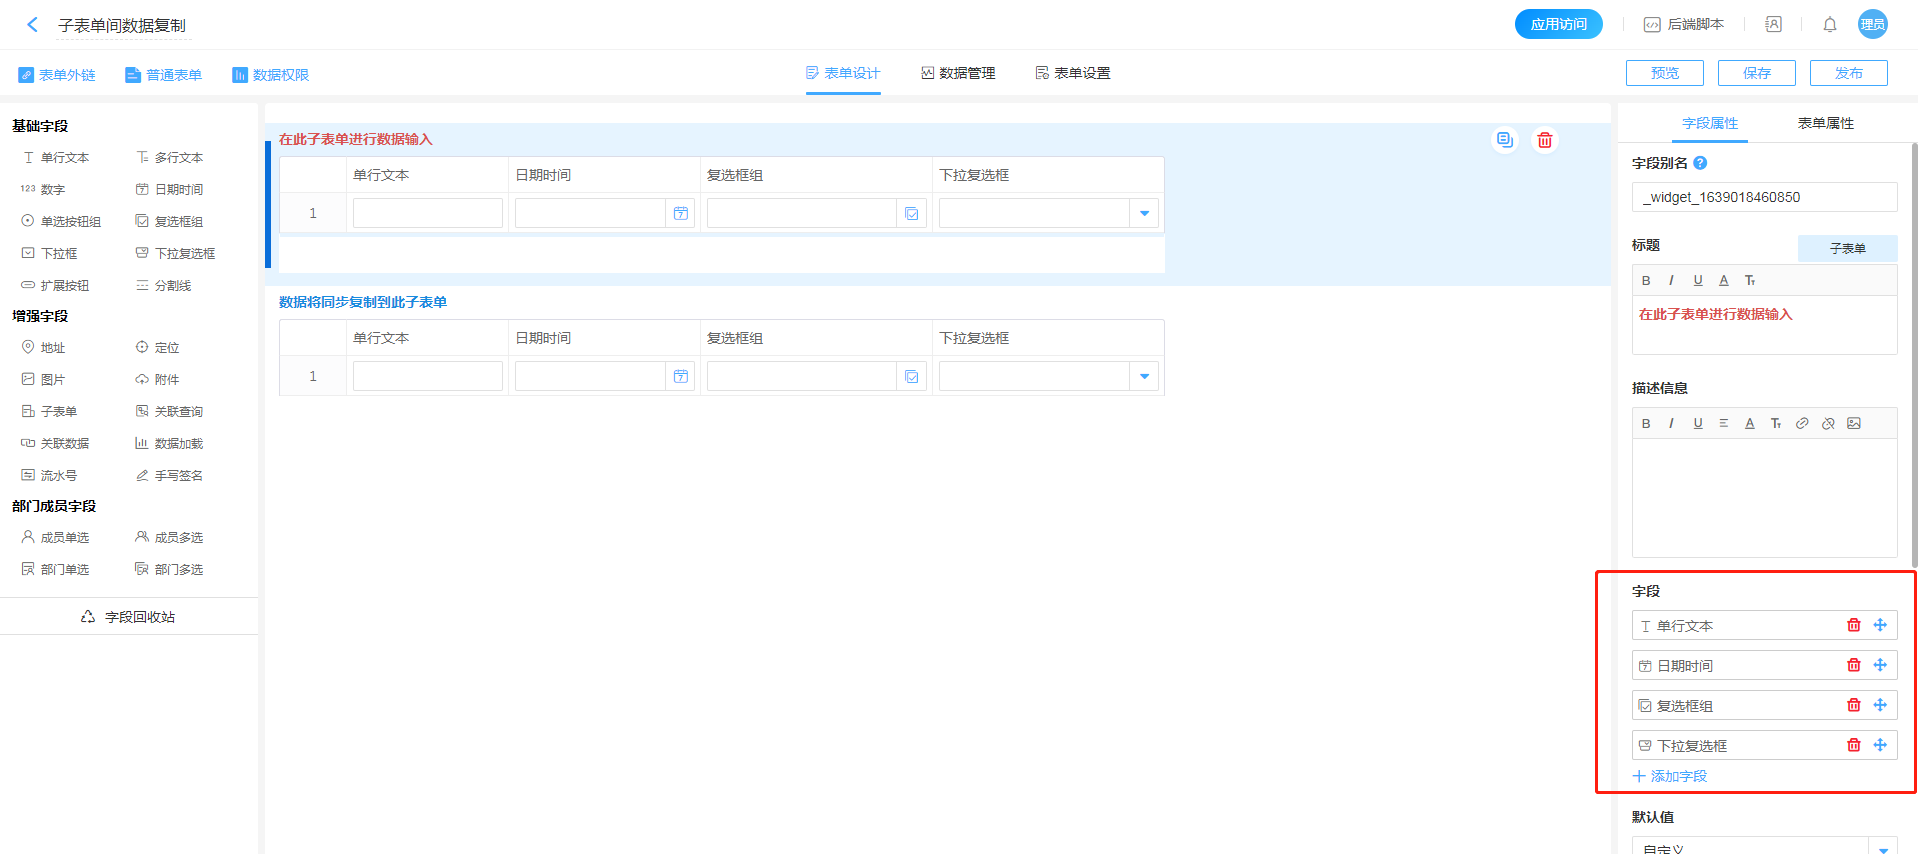Viewport: 1918px width, 854px height.
Task: Toggle italic in 描述信息 editor toolbar
Action: [1671, 423]
